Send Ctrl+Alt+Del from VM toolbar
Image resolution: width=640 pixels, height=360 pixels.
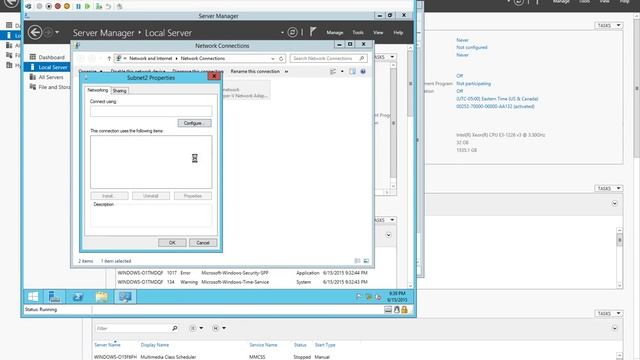coord(28,7)
